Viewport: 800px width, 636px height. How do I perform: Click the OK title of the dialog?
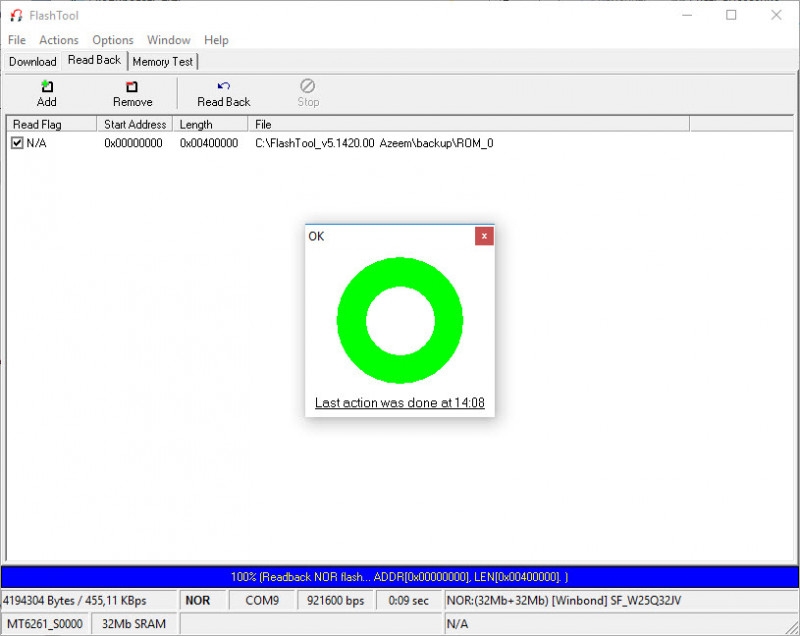(x=316, y=236)
